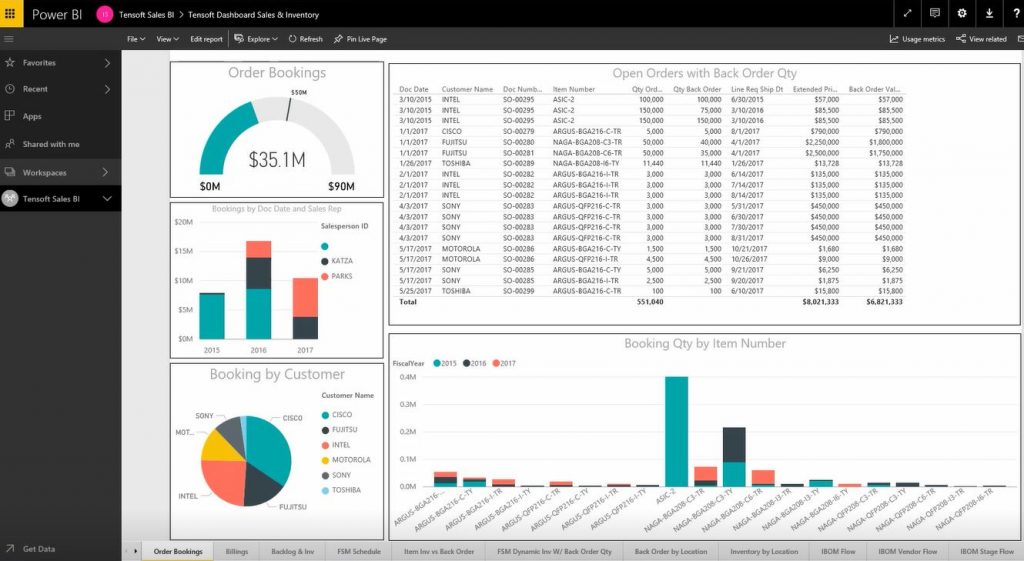This screenshot has height=561, width=1024.
Task: Open the Back Order by Location tab
Action: (x=671, y=551)
